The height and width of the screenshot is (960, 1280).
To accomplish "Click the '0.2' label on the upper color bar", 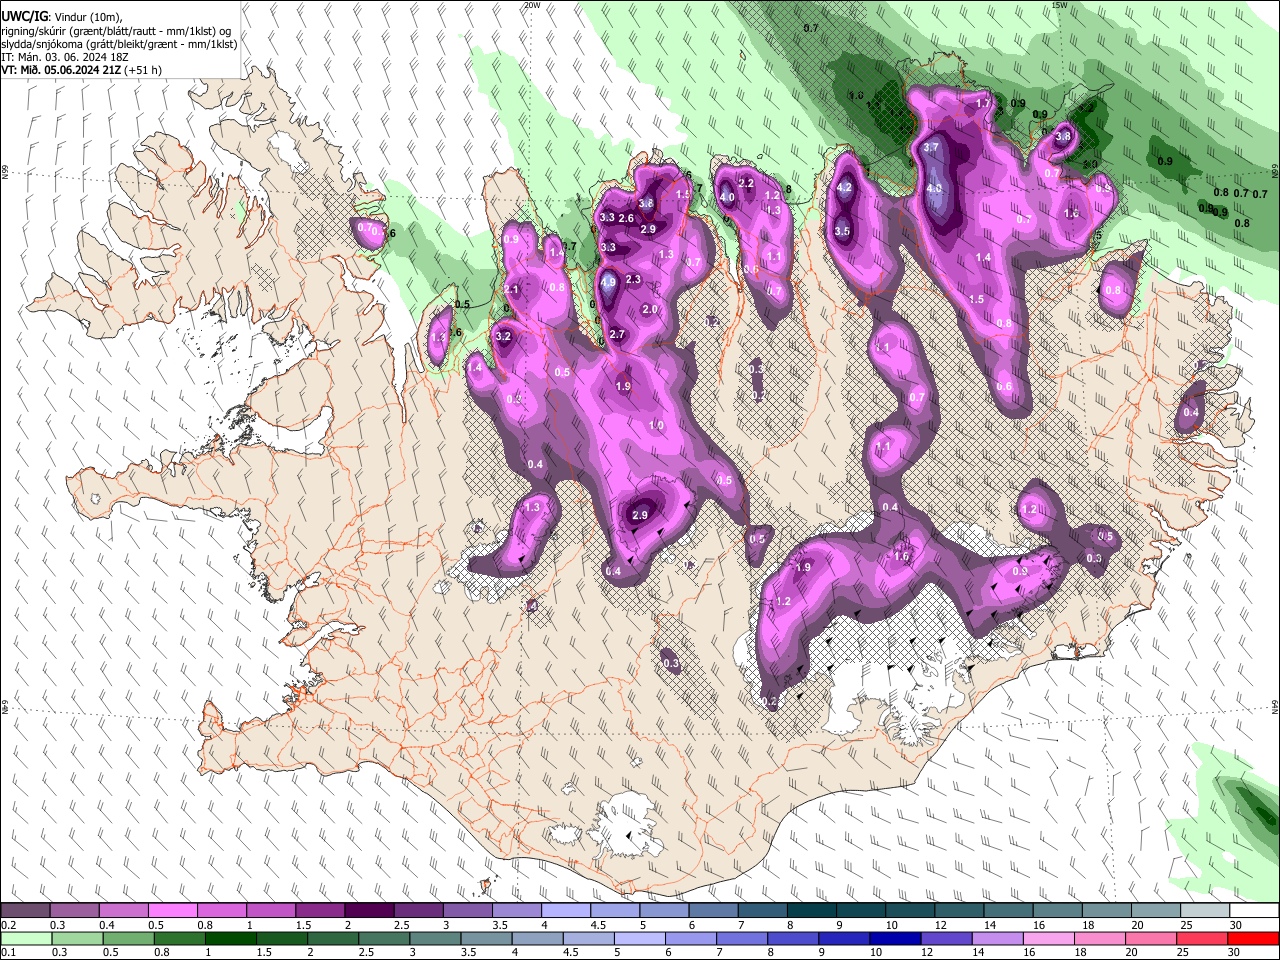I will pyautogui.click(x=9, y=925).
